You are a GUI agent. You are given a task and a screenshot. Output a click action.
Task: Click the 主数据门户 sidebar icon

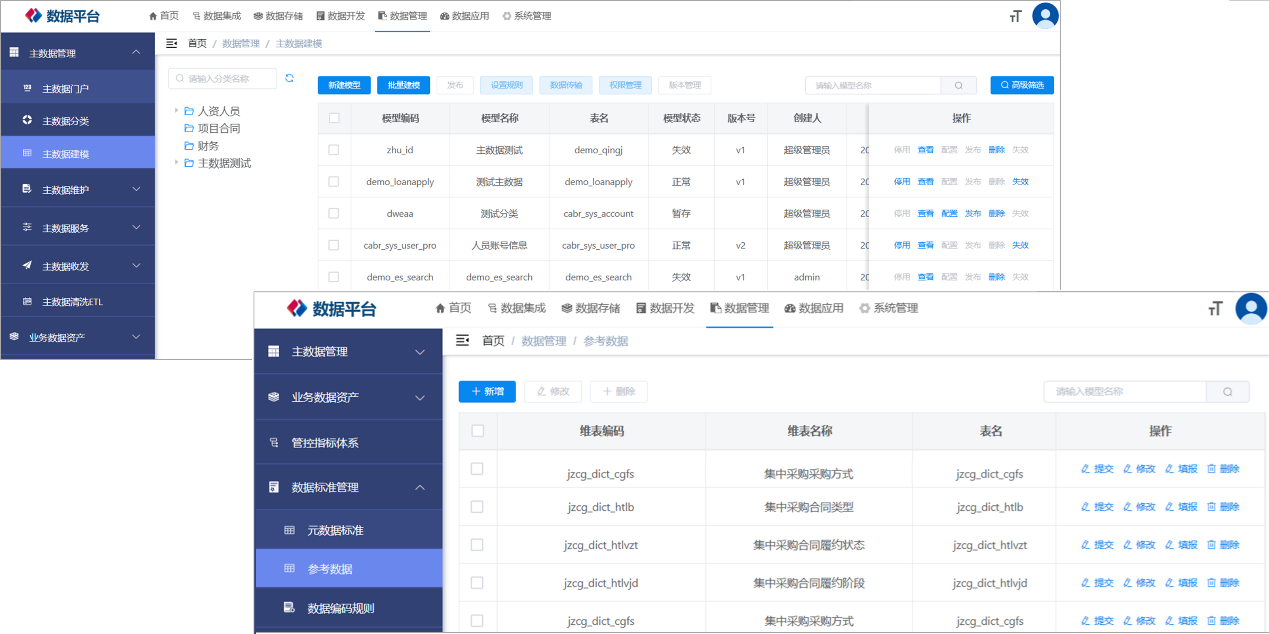click(x=27, y=88)
